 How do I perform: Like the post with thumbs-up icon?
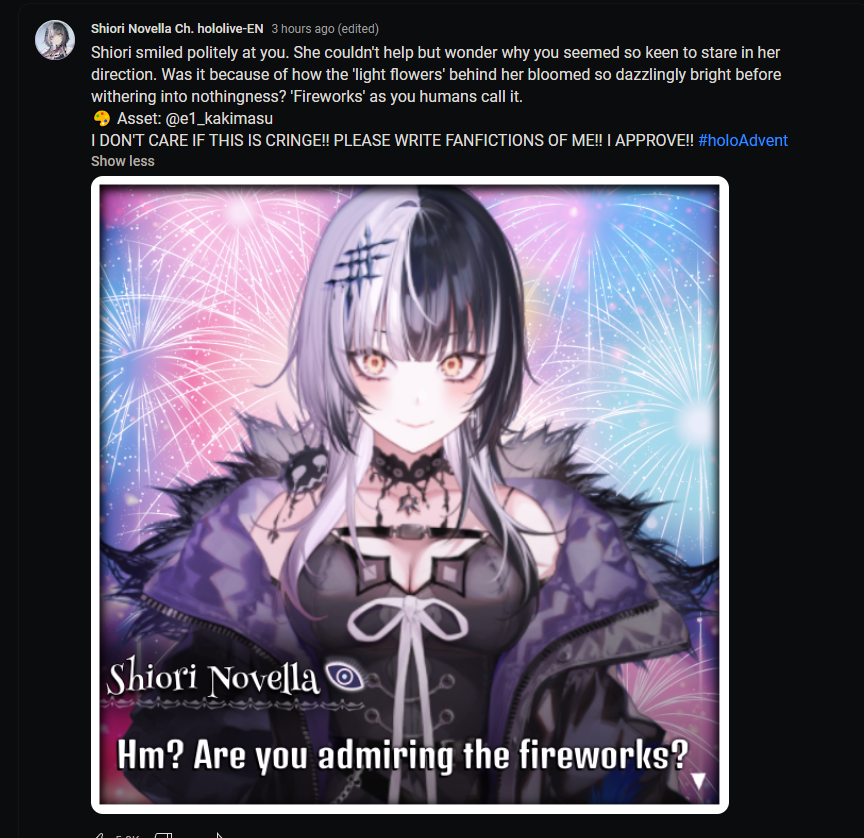(98, 835)
